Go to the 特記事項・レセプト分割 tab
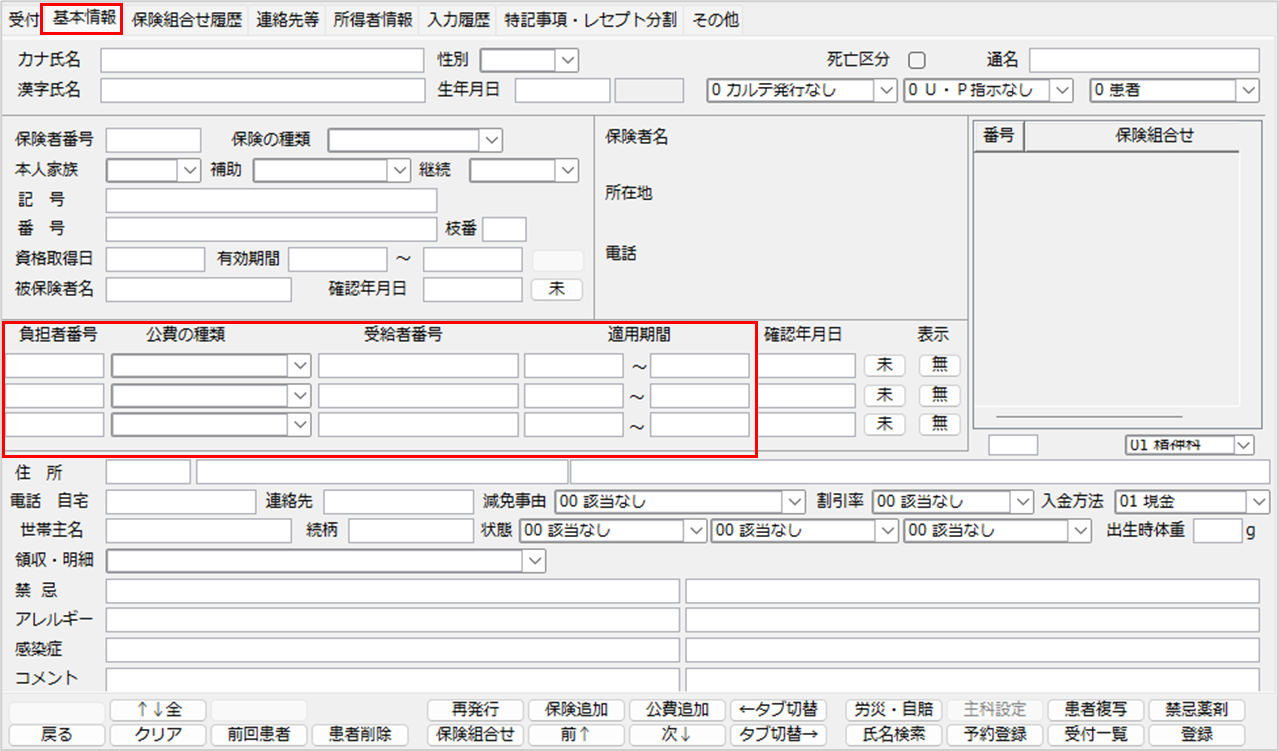1279x751 pixels. click(x=591, y=19)
